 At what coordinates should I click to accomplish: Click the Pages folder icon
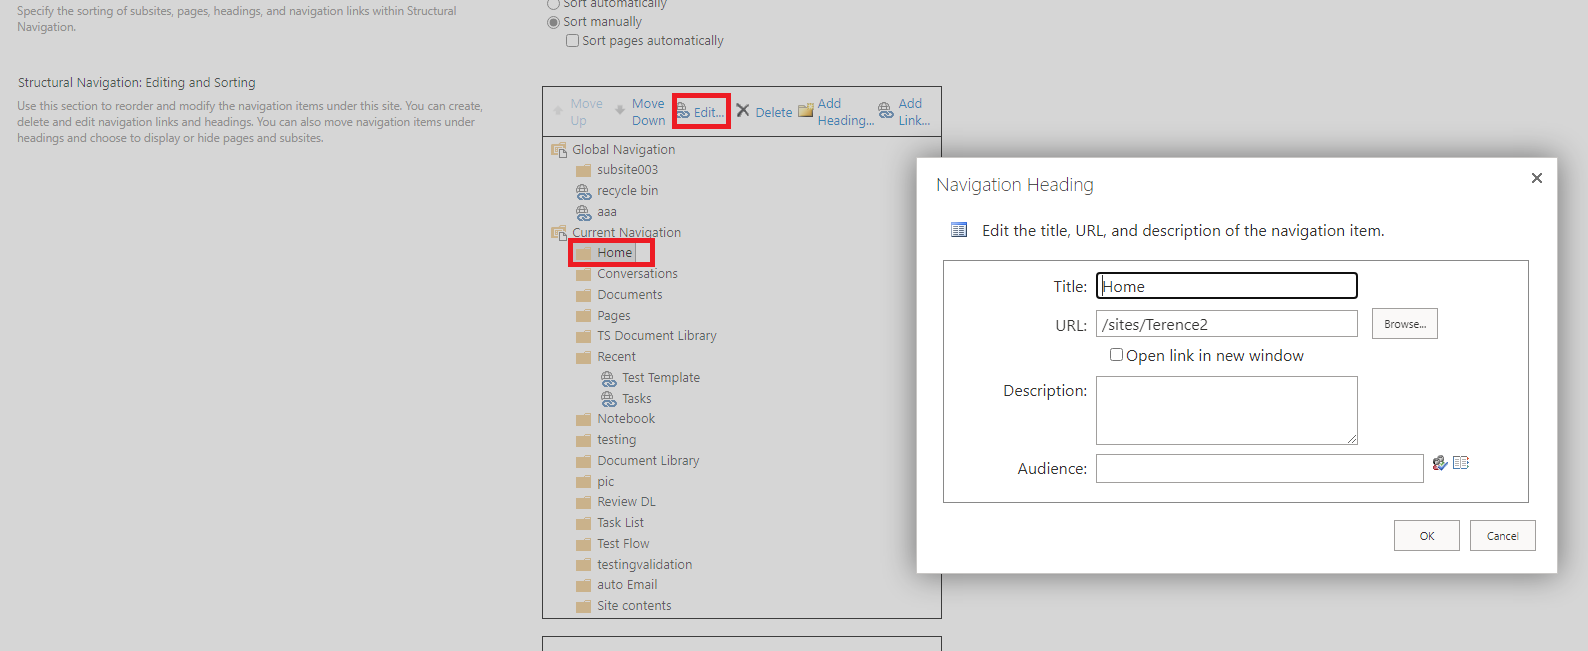point(584,316)
